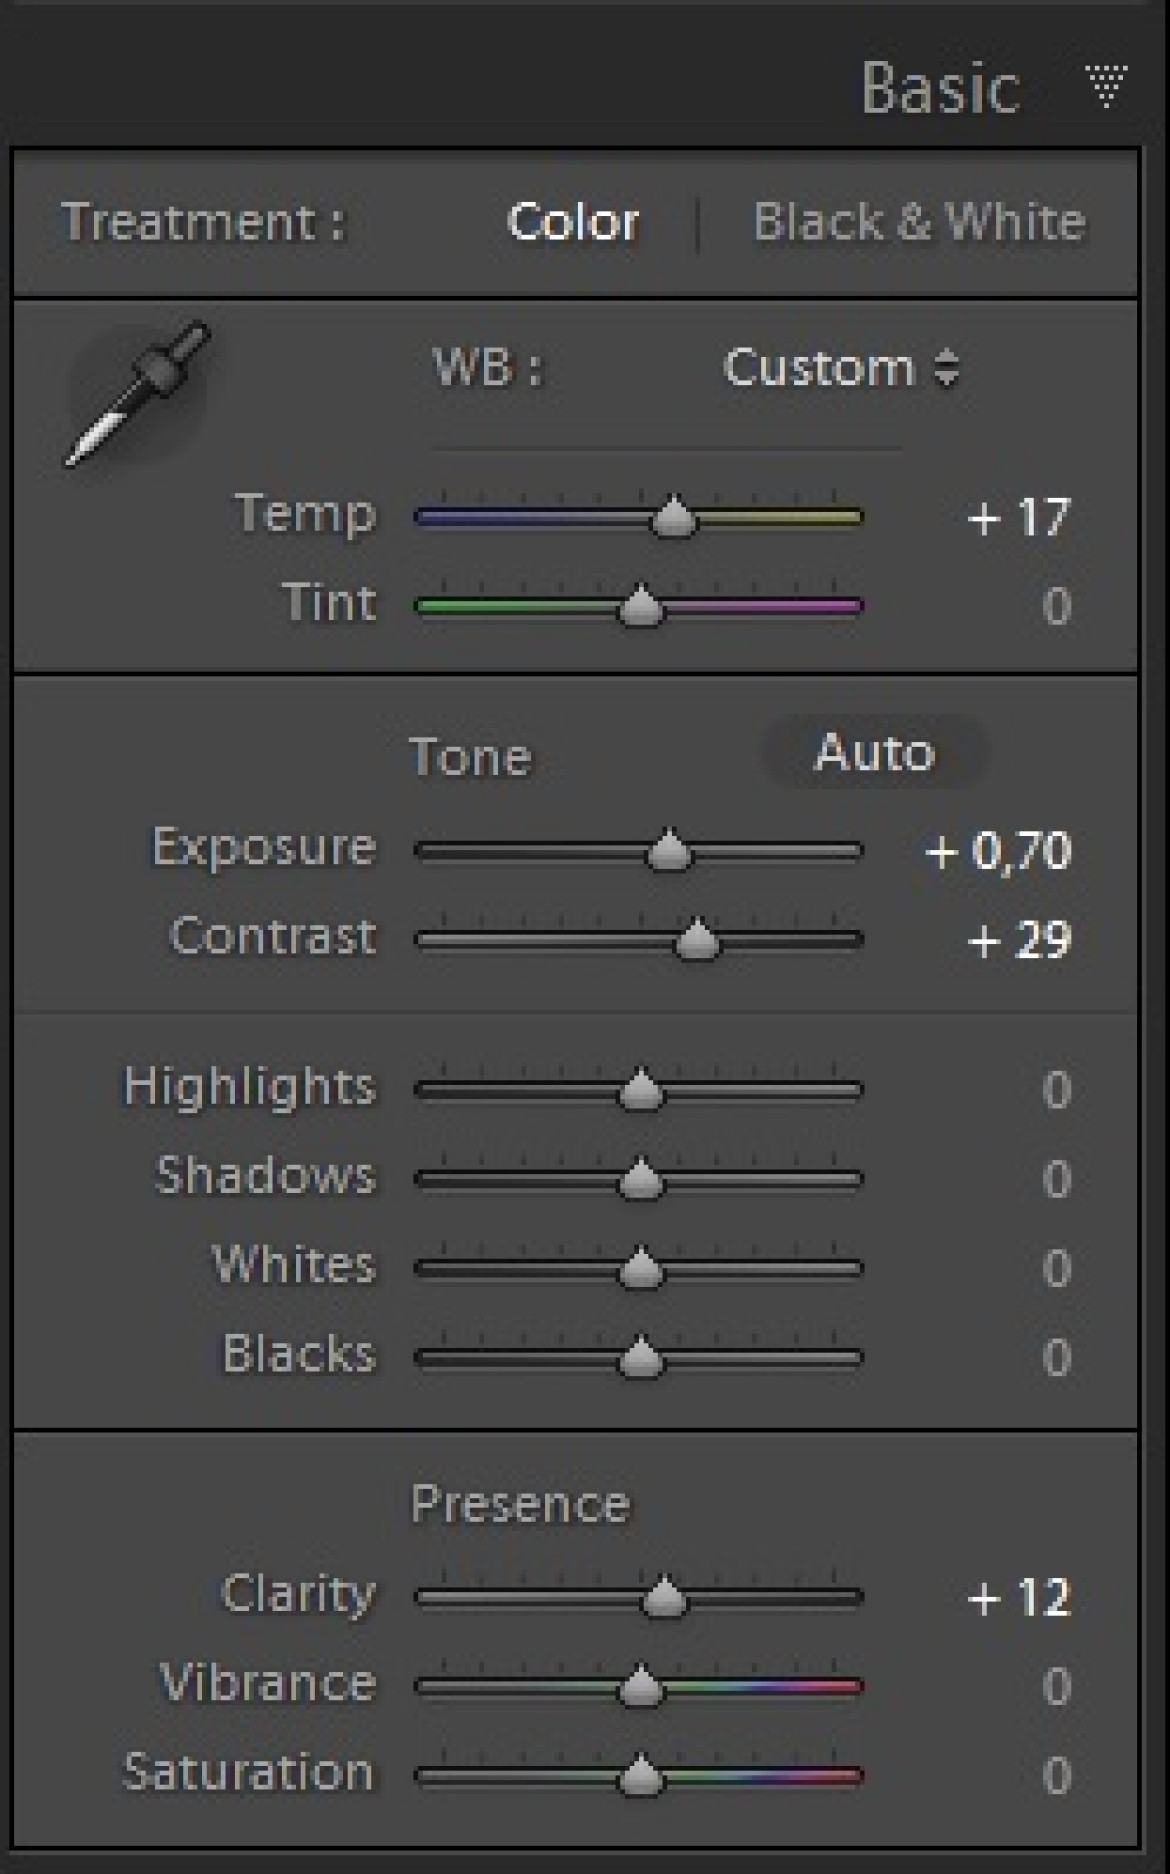This screenshot has height=1874, width=1170.
Task: Click the Shadows slider handle
Action: coord(640,1178)
